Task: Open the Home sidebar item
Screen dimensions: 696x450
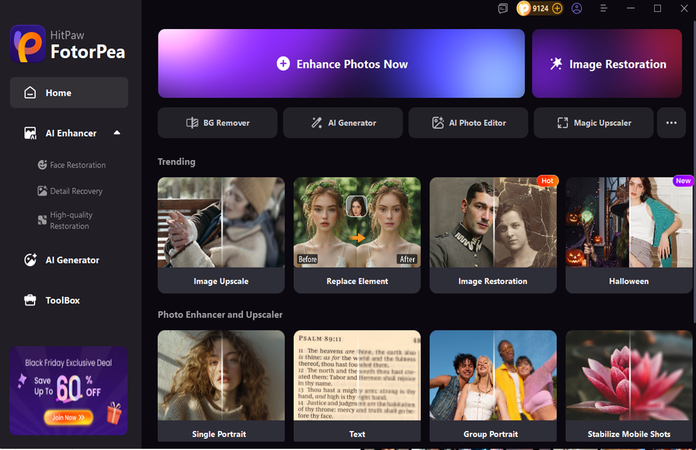Action: (69, 93)
